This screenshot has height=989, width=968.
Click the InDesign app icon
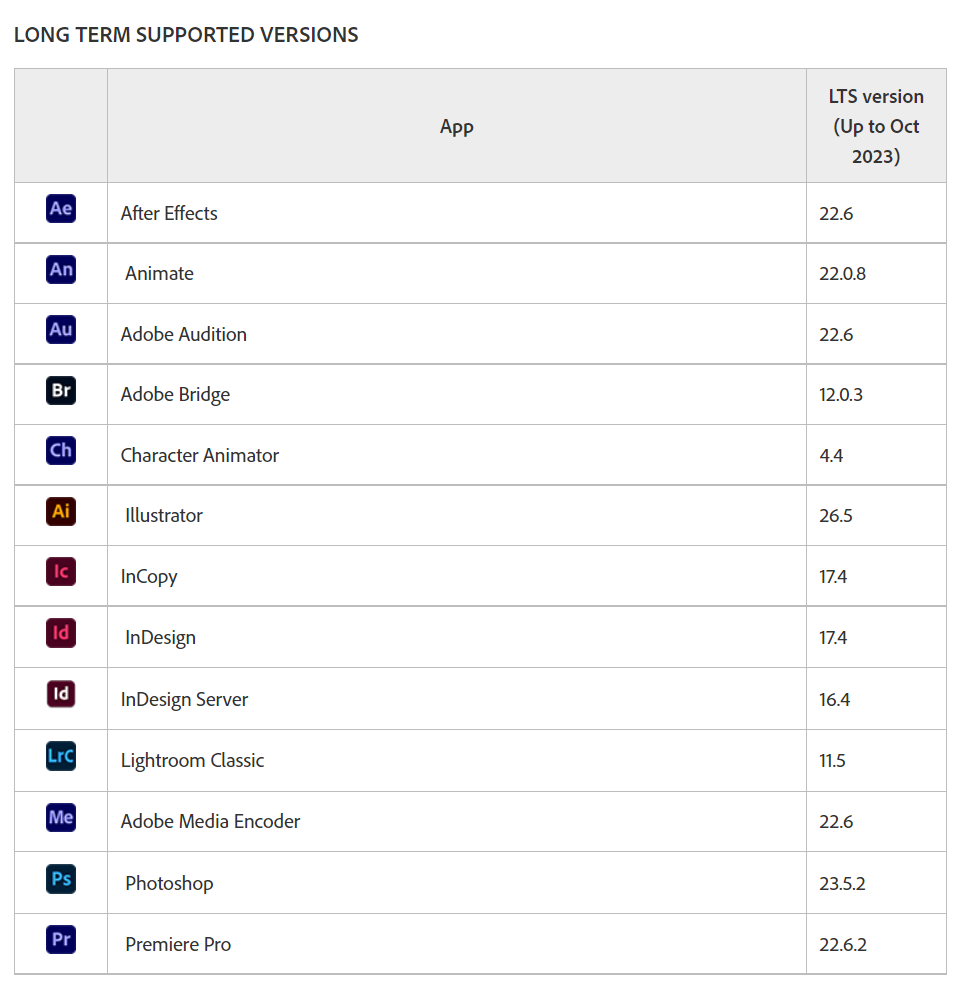point(61,633)
